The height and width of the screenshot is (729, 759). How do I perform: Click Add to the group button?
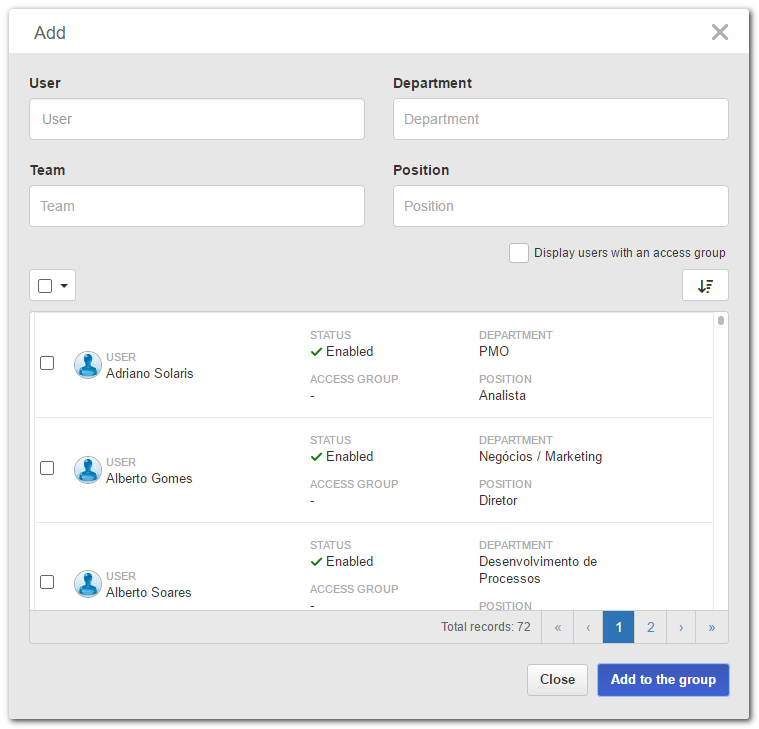click(x=663, y=680)
